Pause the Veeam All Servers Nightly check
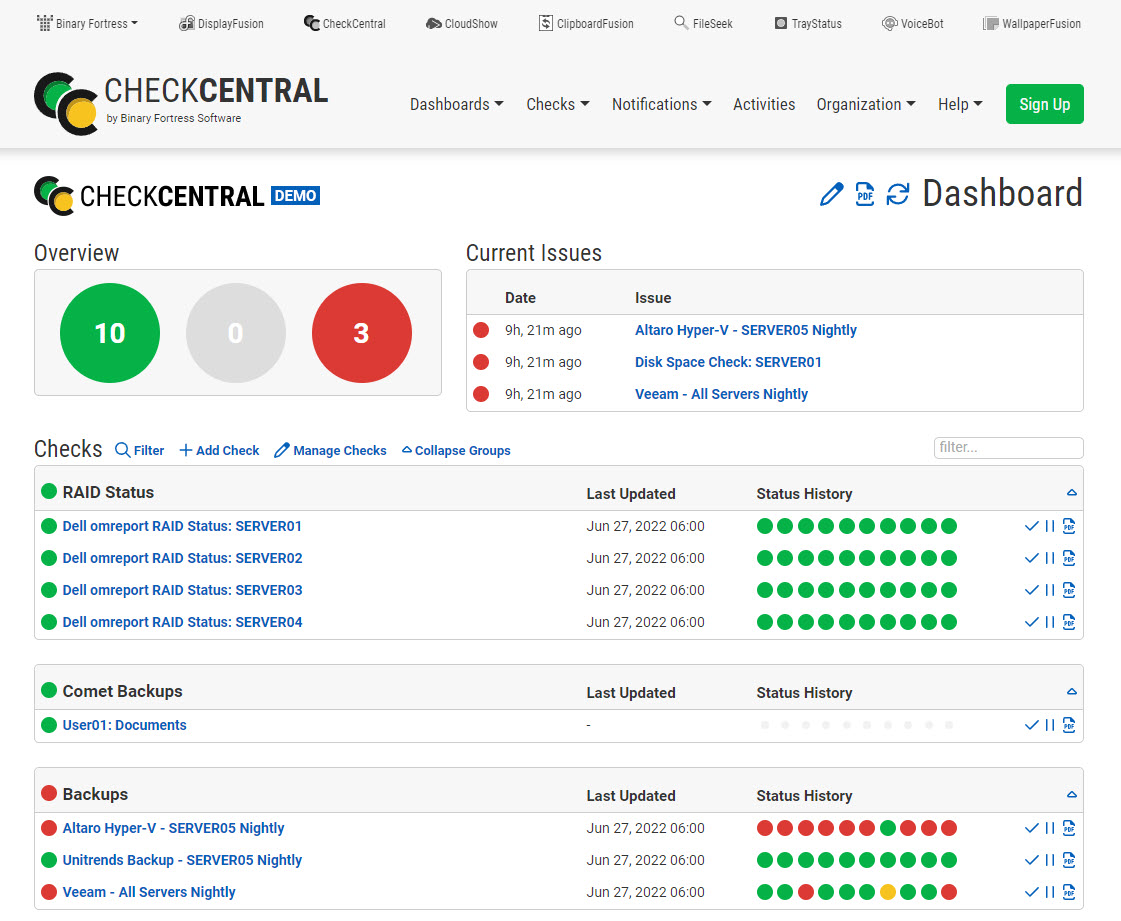Image resolution: width=1121 pixels, height=921 pixels. pyautogui.click(x=1050, y=892)
